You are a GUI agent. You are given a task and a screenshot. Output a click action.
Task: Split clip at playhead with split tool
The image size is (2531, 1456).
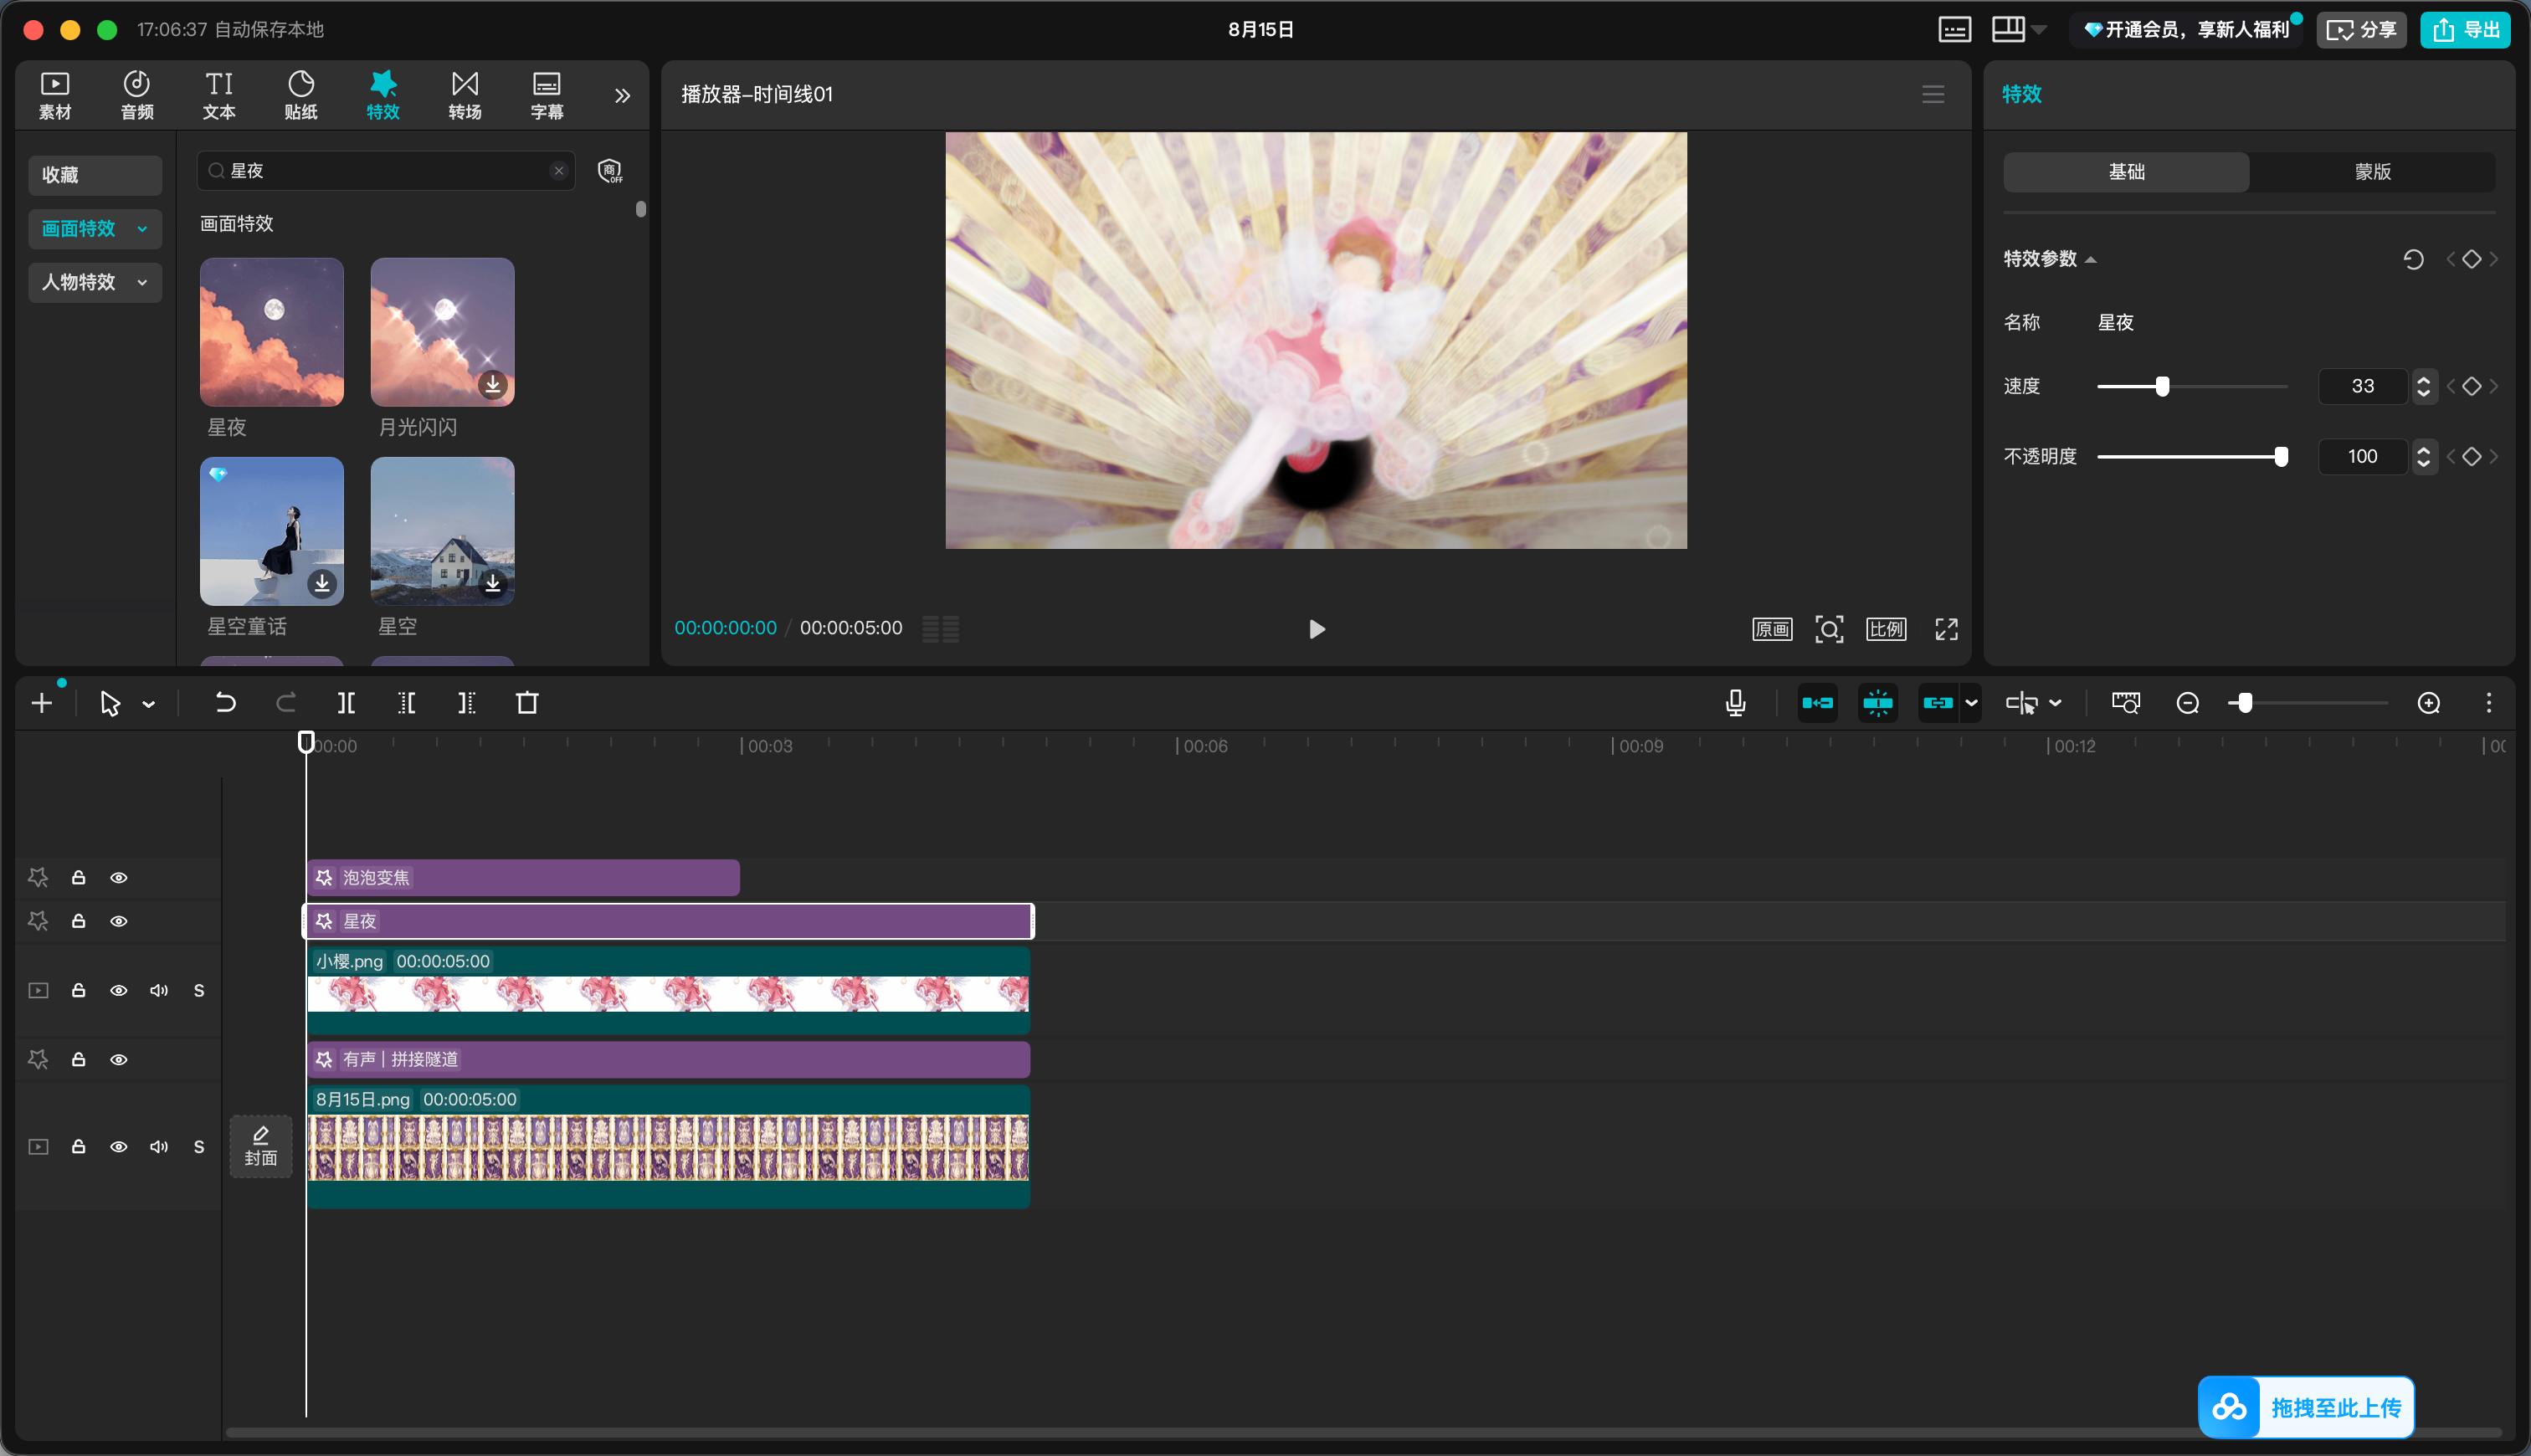click(x=346, y=703)
